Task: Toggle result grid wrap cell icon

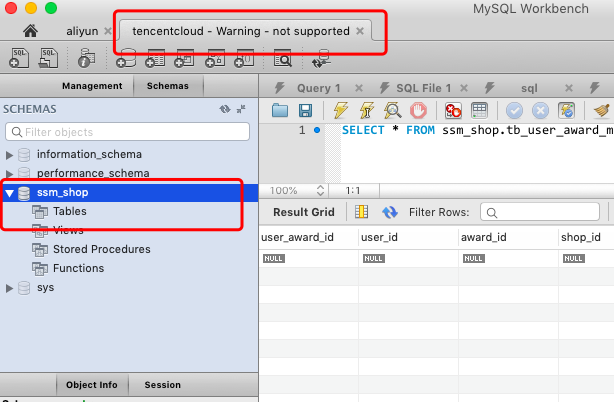Action: click(361, 212)
